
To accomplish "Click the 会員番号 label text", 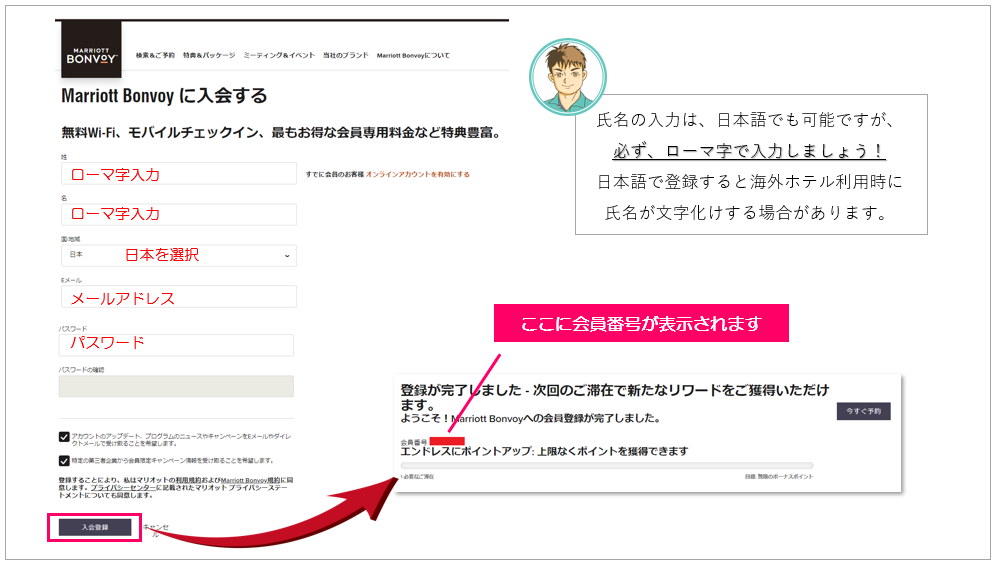I will (x=414, y=442).
